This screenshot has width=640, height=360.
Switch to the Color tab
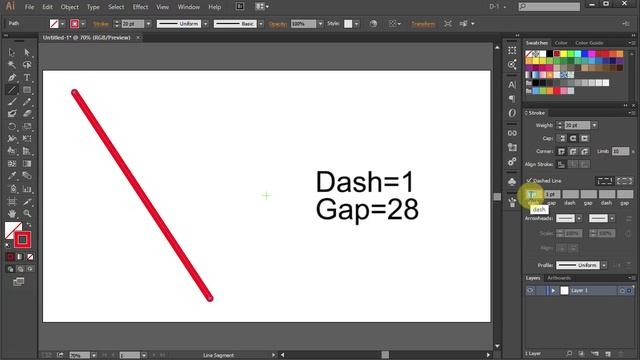[561, 43]
